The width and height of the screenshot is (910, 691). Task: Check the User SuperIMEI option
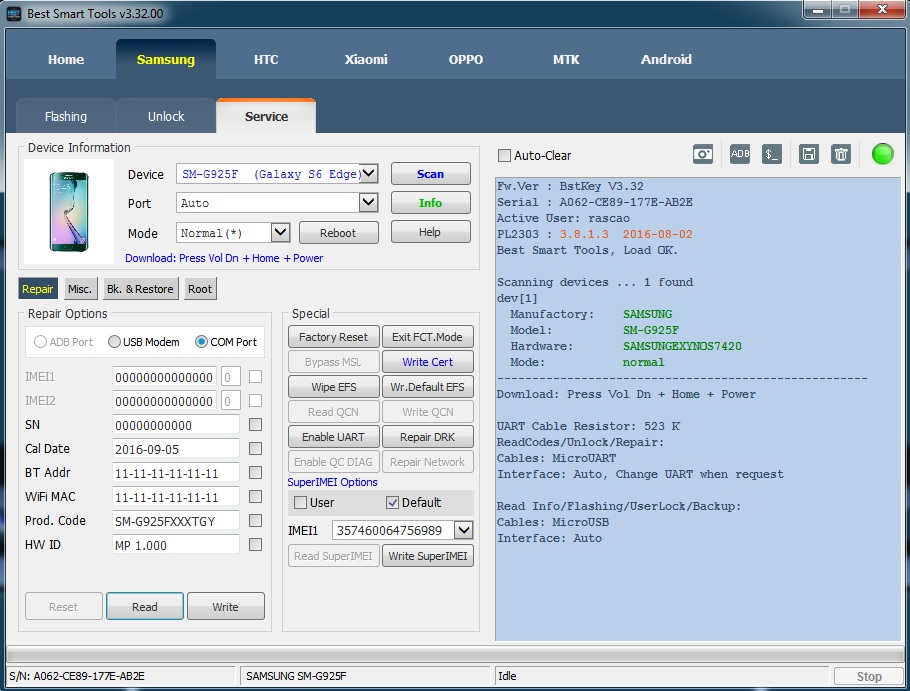click(300, 503)
